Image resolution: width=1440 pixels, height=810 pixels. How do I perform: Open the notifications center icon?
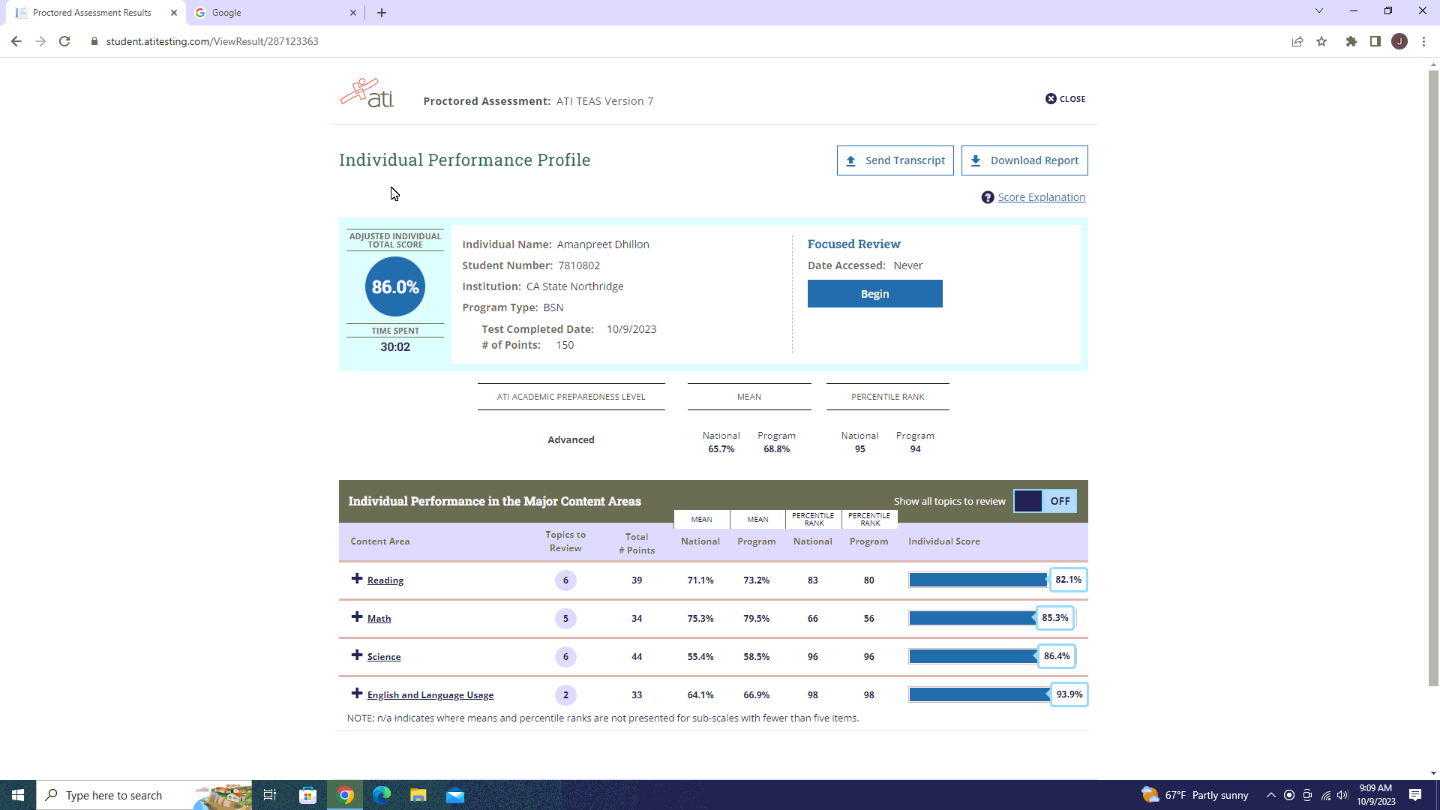pyautogui.click(x=1415, y=795)
